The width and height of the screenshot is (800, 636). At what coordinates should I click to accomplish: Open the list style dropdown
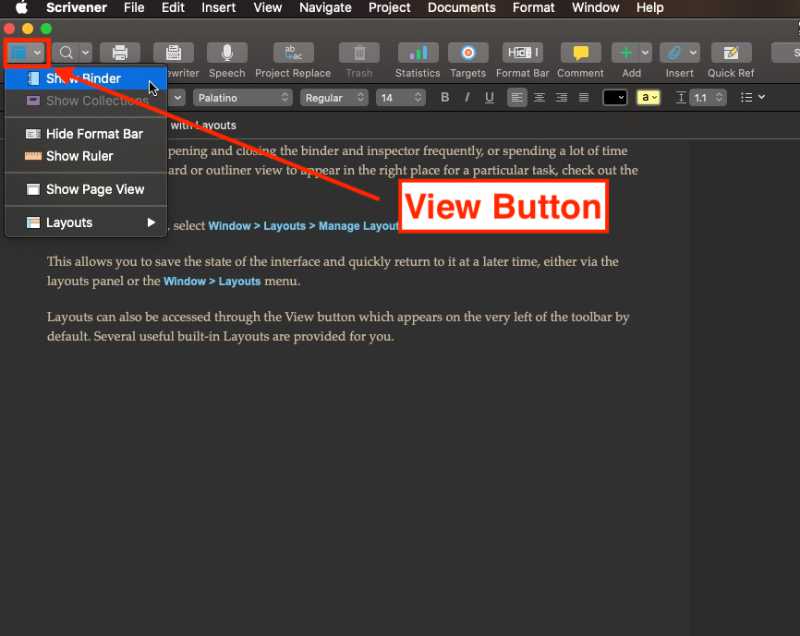(753, 97)
